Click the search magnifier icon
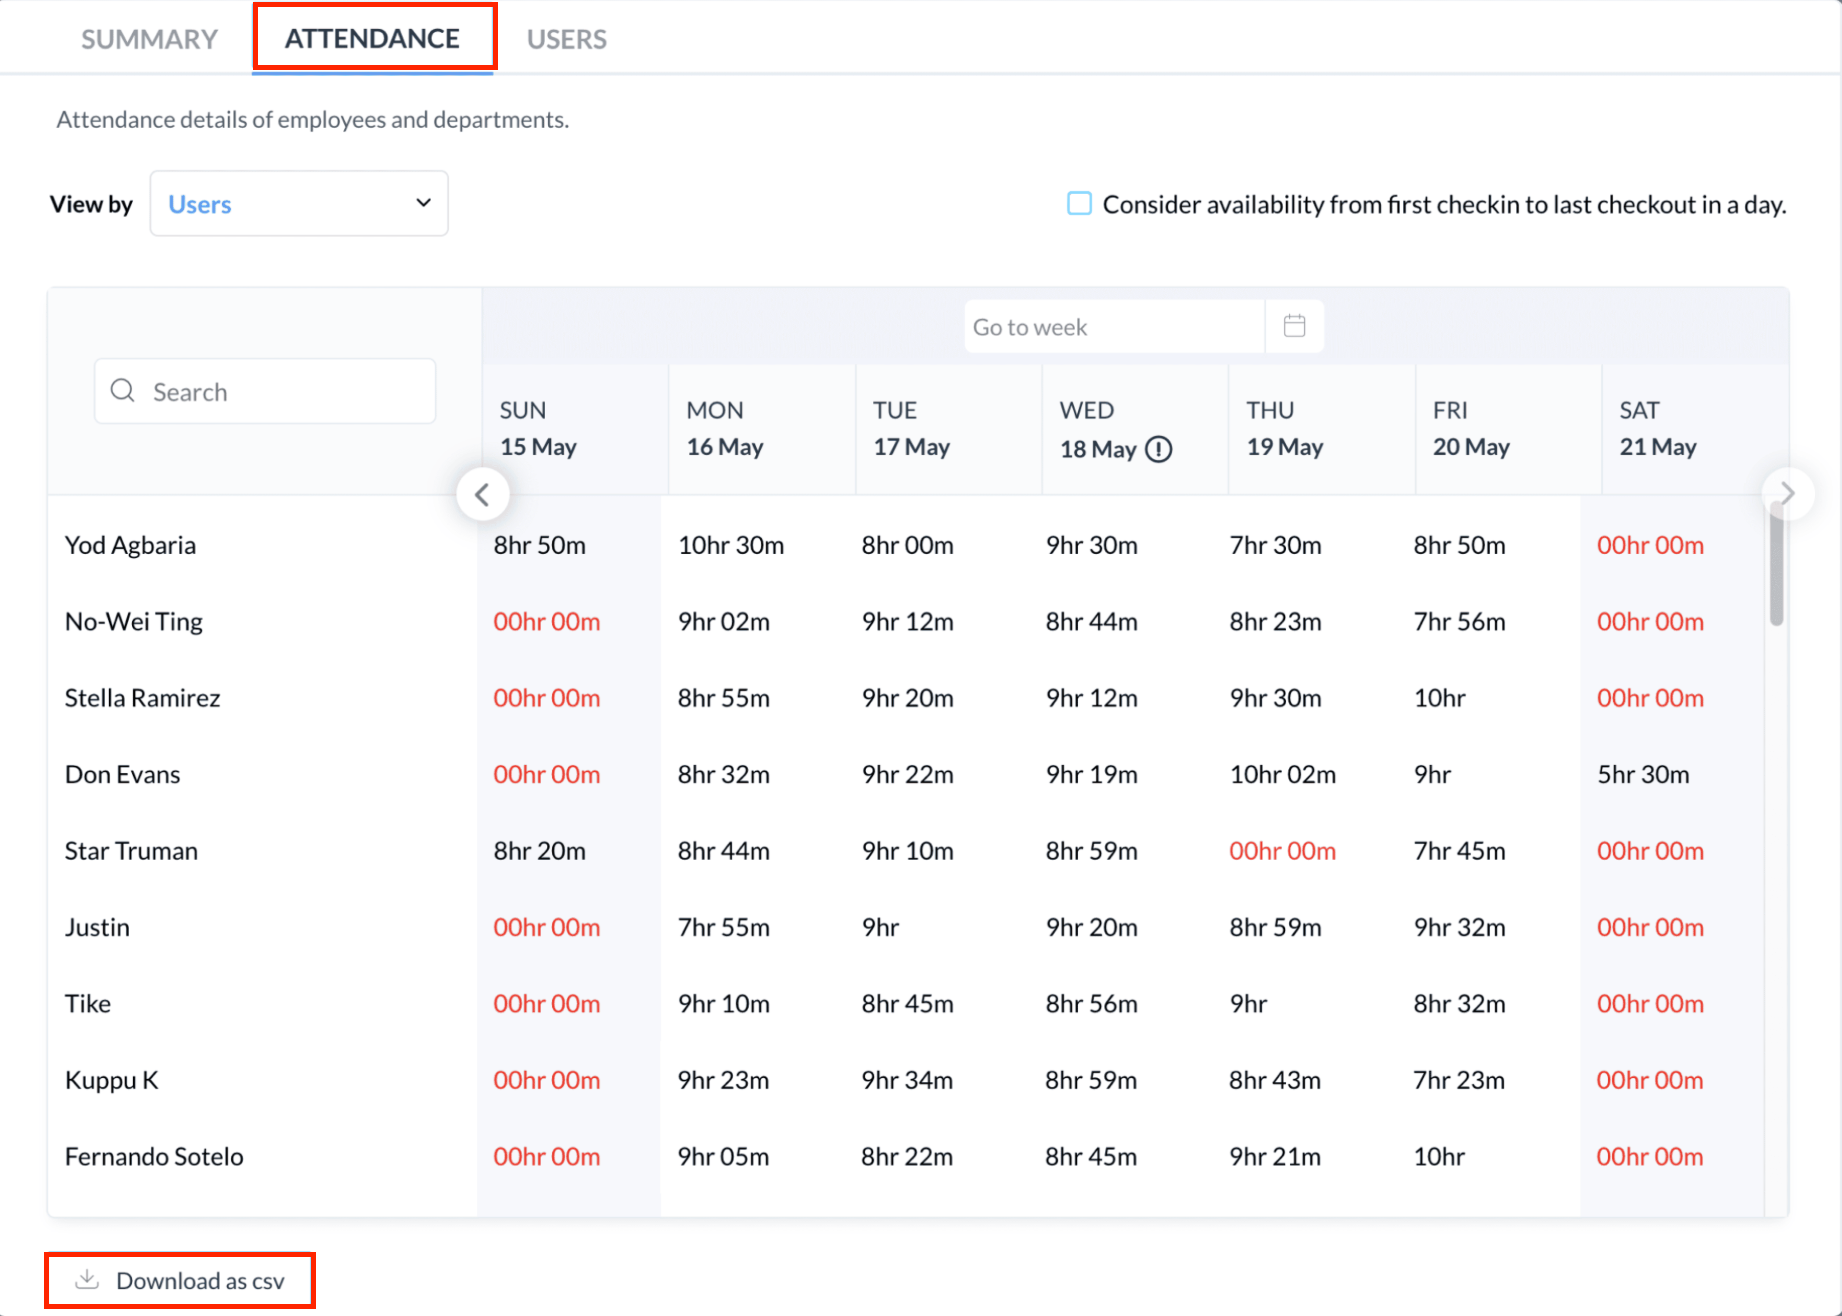The height and width of the screenshot is (1316, 1842). click(x=123, y=391)
